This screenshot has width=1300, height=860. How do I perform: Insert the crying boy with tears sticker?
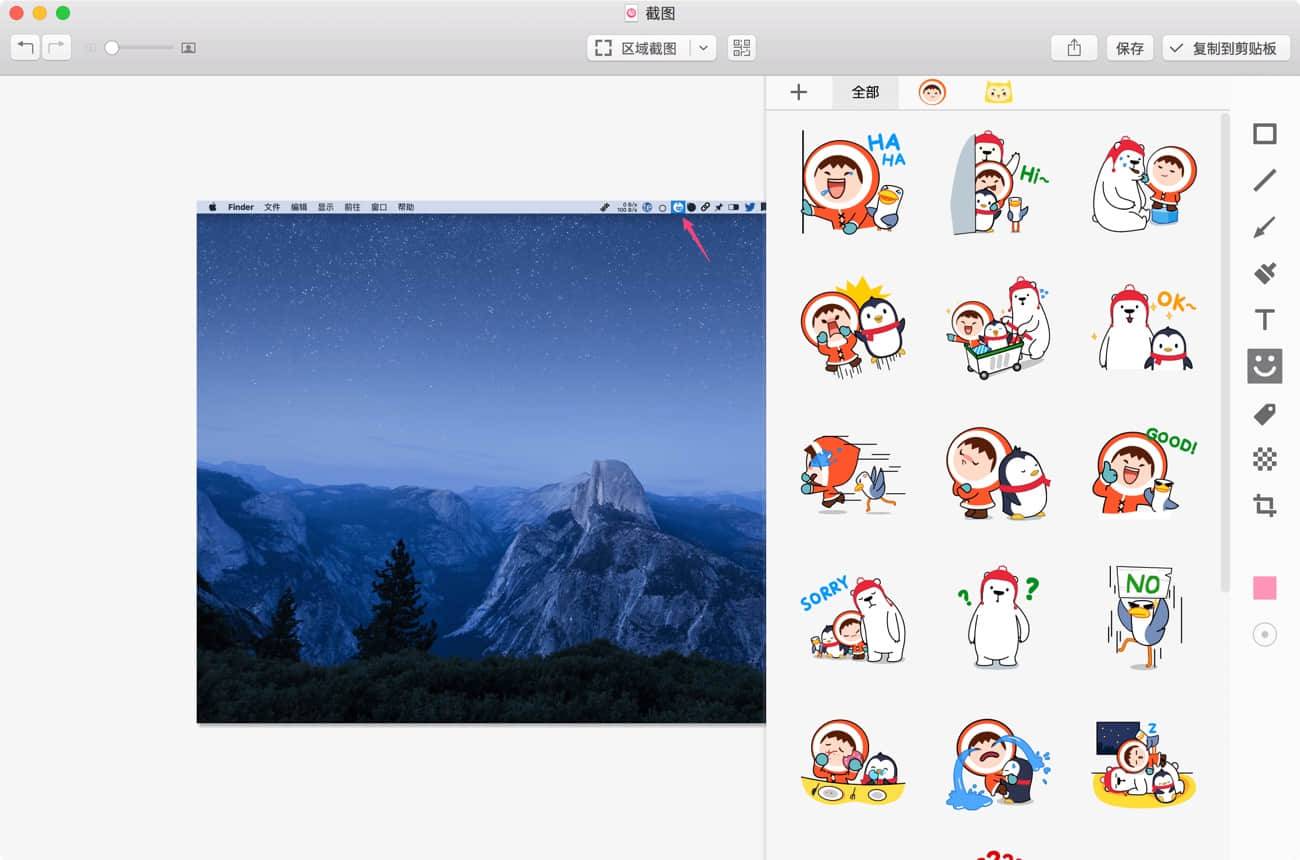[x=998, y=762]
